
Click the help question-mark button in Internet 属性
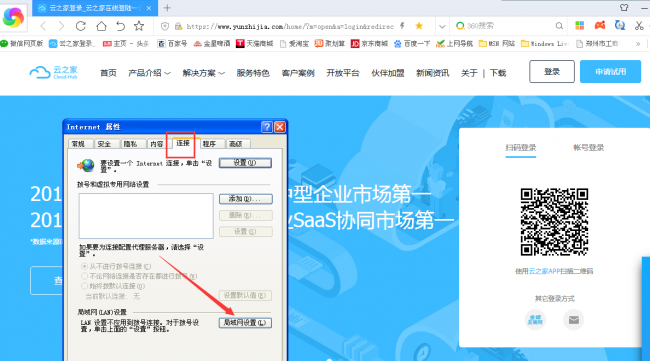(x=267, y=127)
